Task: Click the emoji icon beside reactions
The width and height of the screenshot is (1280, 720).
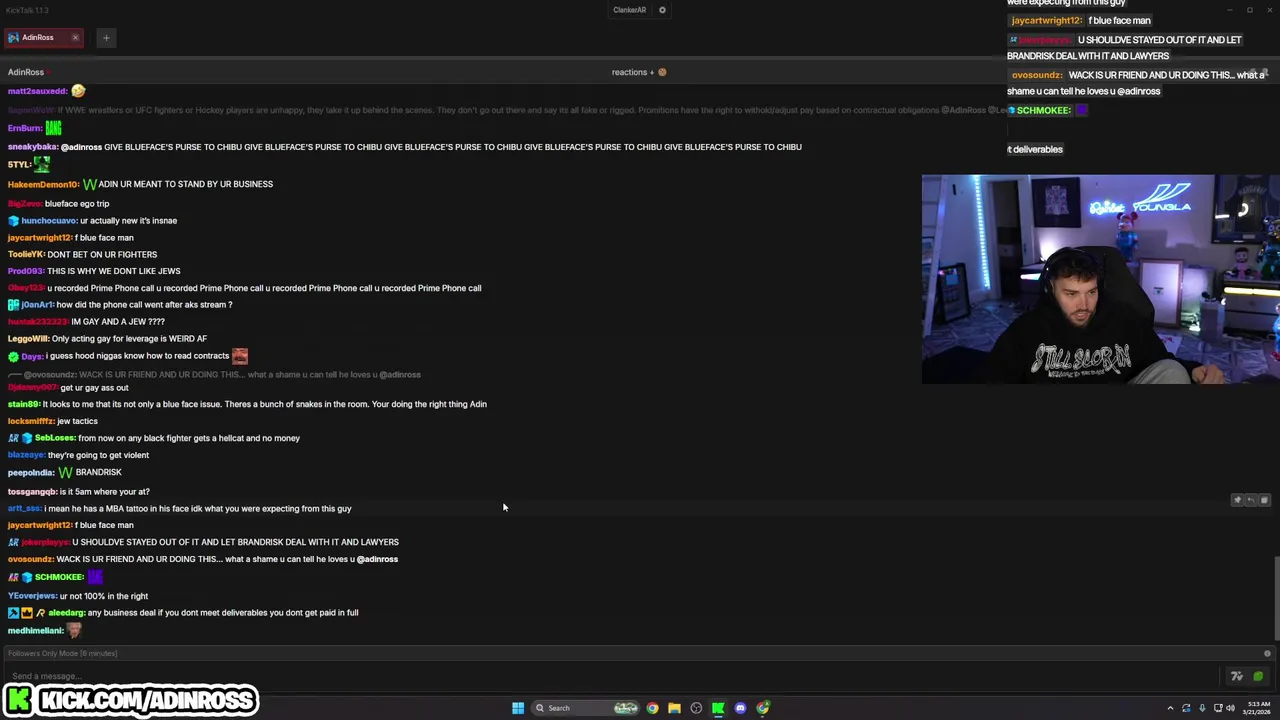Action: tap(662, 72)
